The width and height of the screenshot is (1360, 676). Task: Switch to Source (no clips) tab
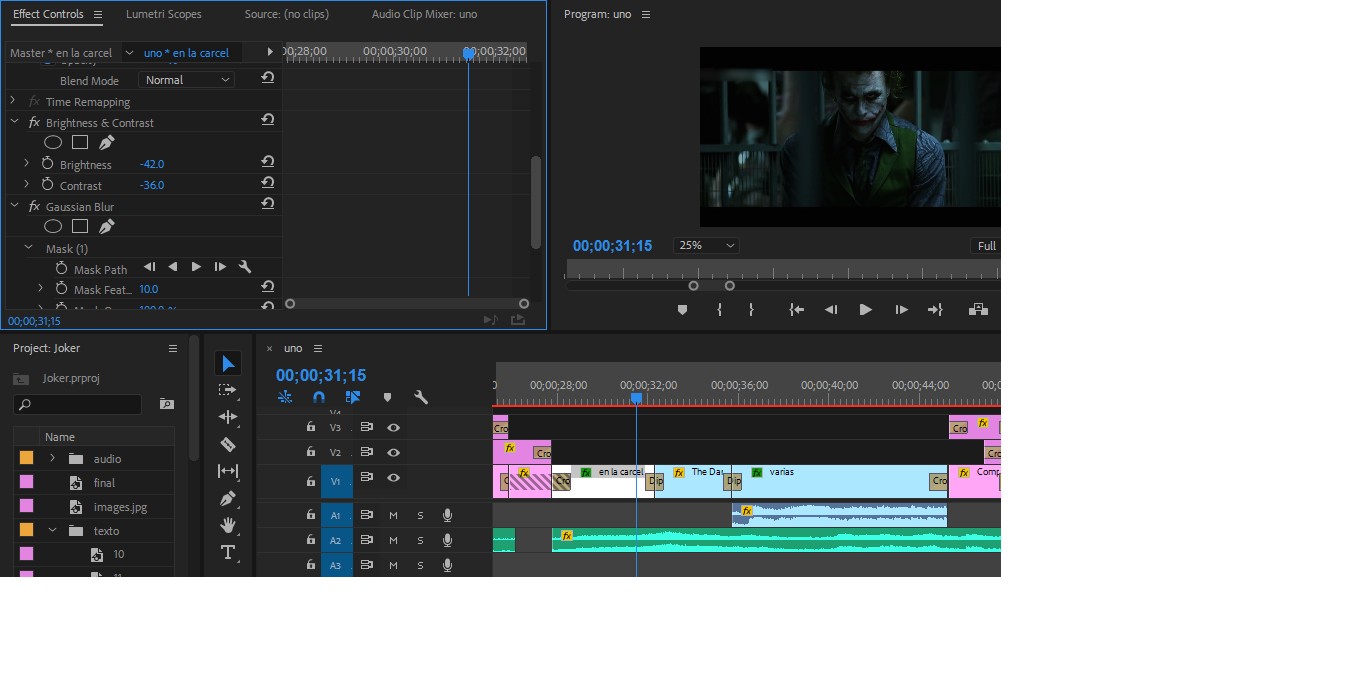(x=286, y=14)
